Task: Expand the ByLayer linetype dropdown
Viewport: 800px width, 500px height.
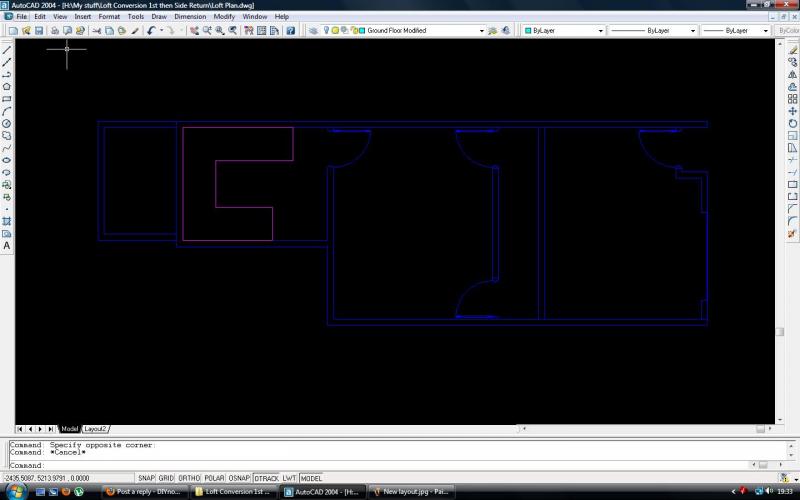Action: (x=653, y=31)
